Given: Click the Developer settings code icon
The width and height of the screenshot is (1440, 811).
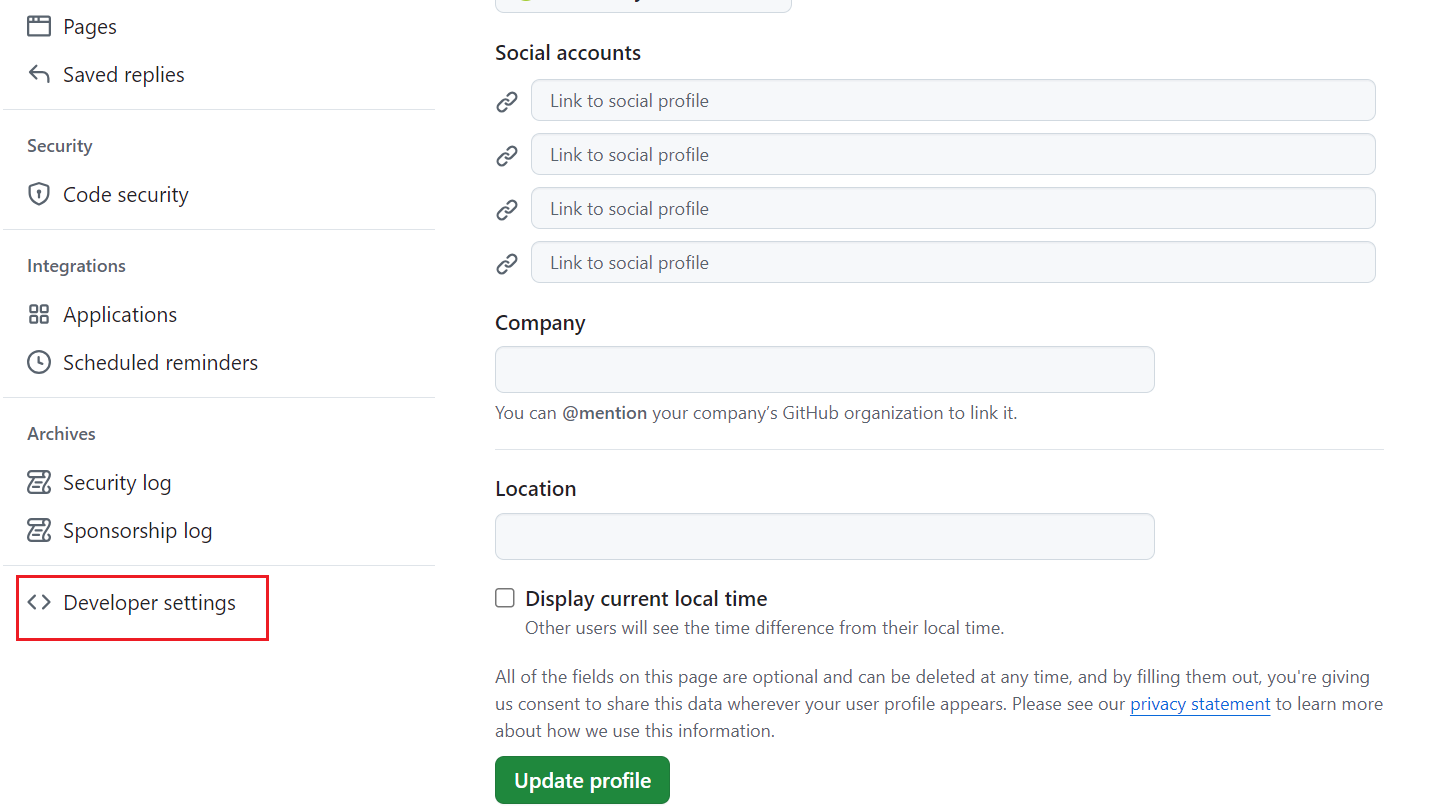Looking at the screenshot, I should click(x=39, y=603).
